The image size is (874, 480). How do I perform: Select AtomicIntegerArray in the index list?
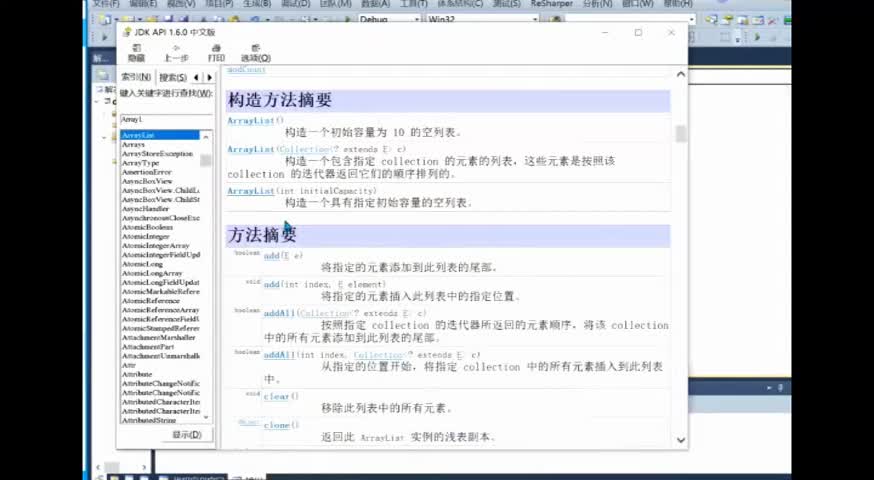point(156,245)
